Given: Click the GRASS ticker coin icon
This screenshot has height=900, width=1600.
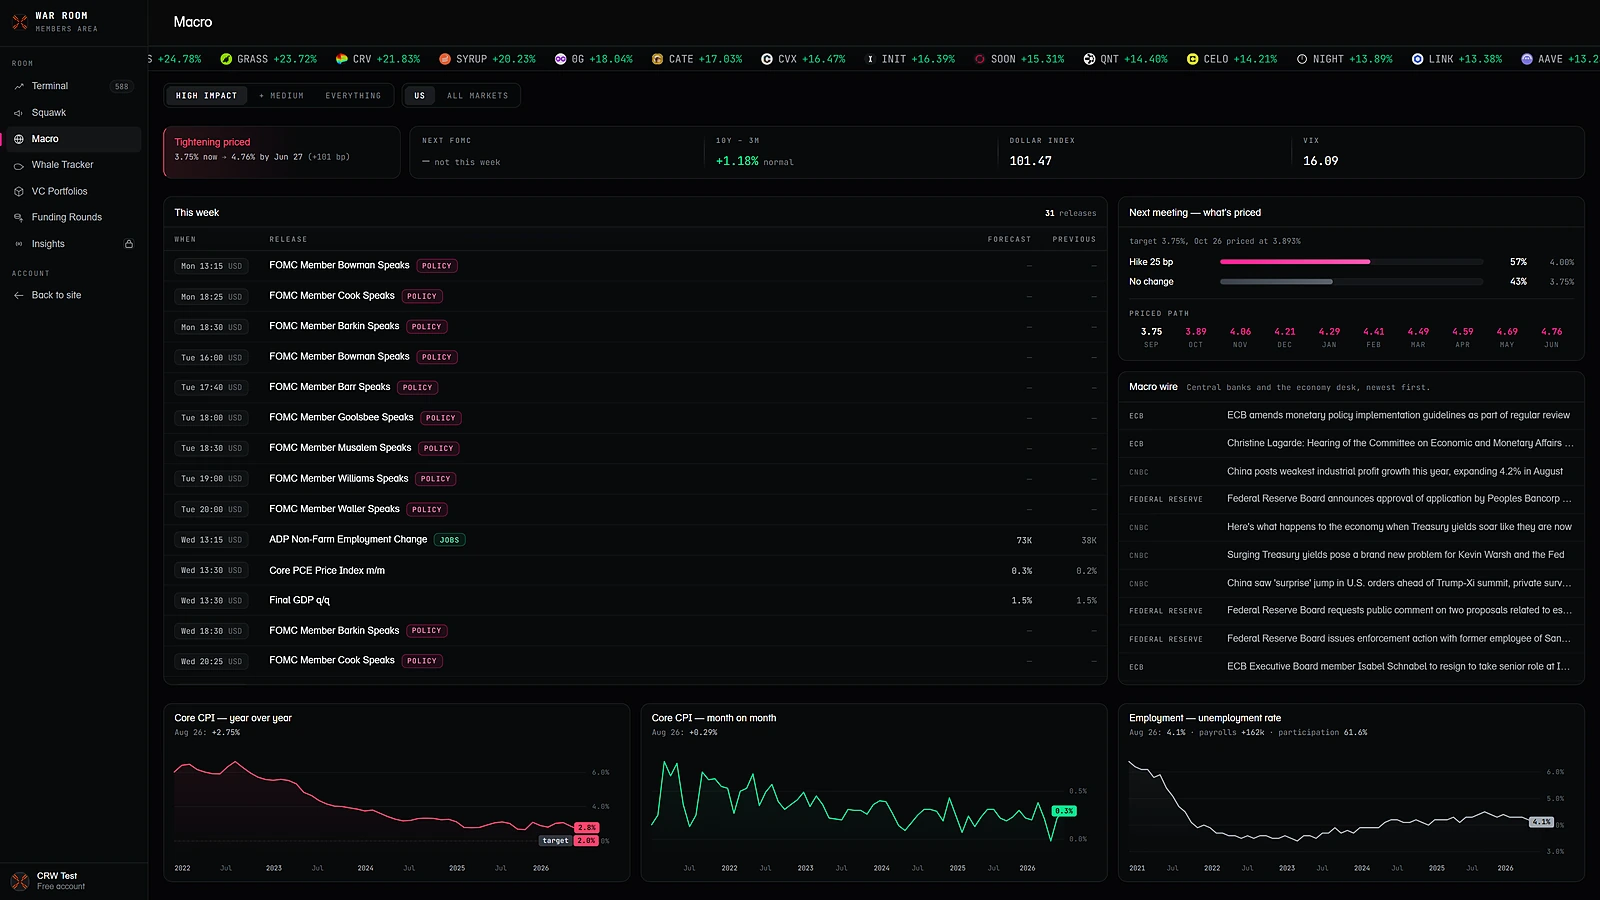Looking at the screenshot, I should tap(226, 59).
